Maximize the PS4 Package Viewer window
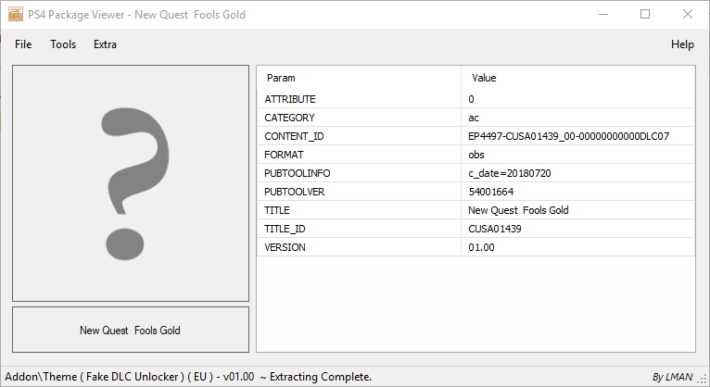The height and width of the screenshot is (387, 710). point(645,14)
